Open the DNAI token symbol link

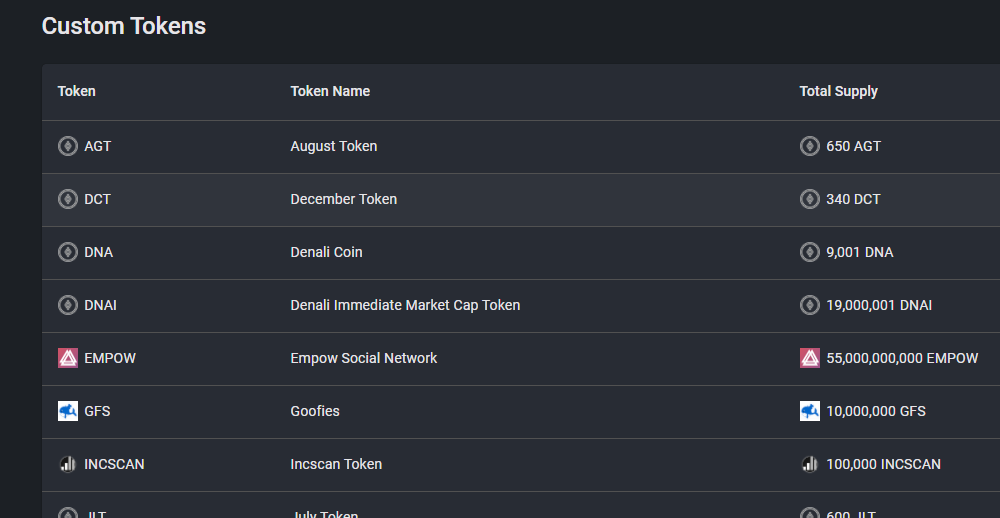(x=100, y=305)
